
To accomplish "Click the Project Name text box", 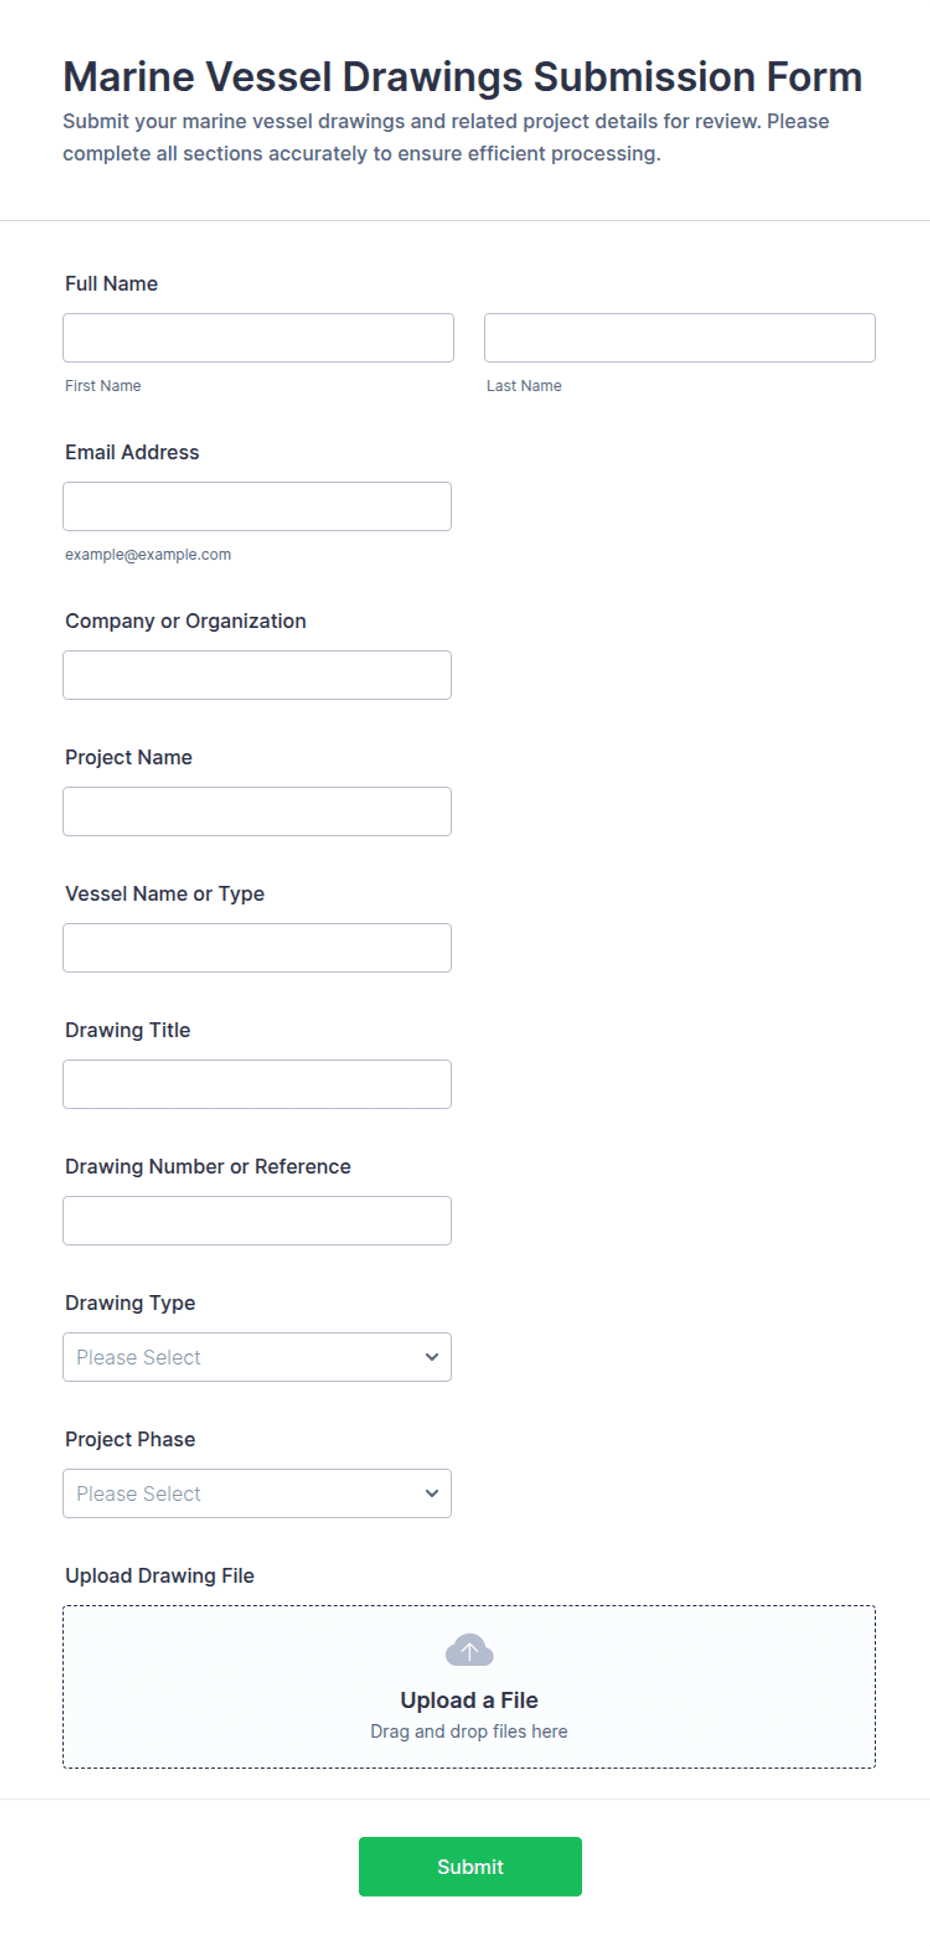I will (x=257, y=811).
